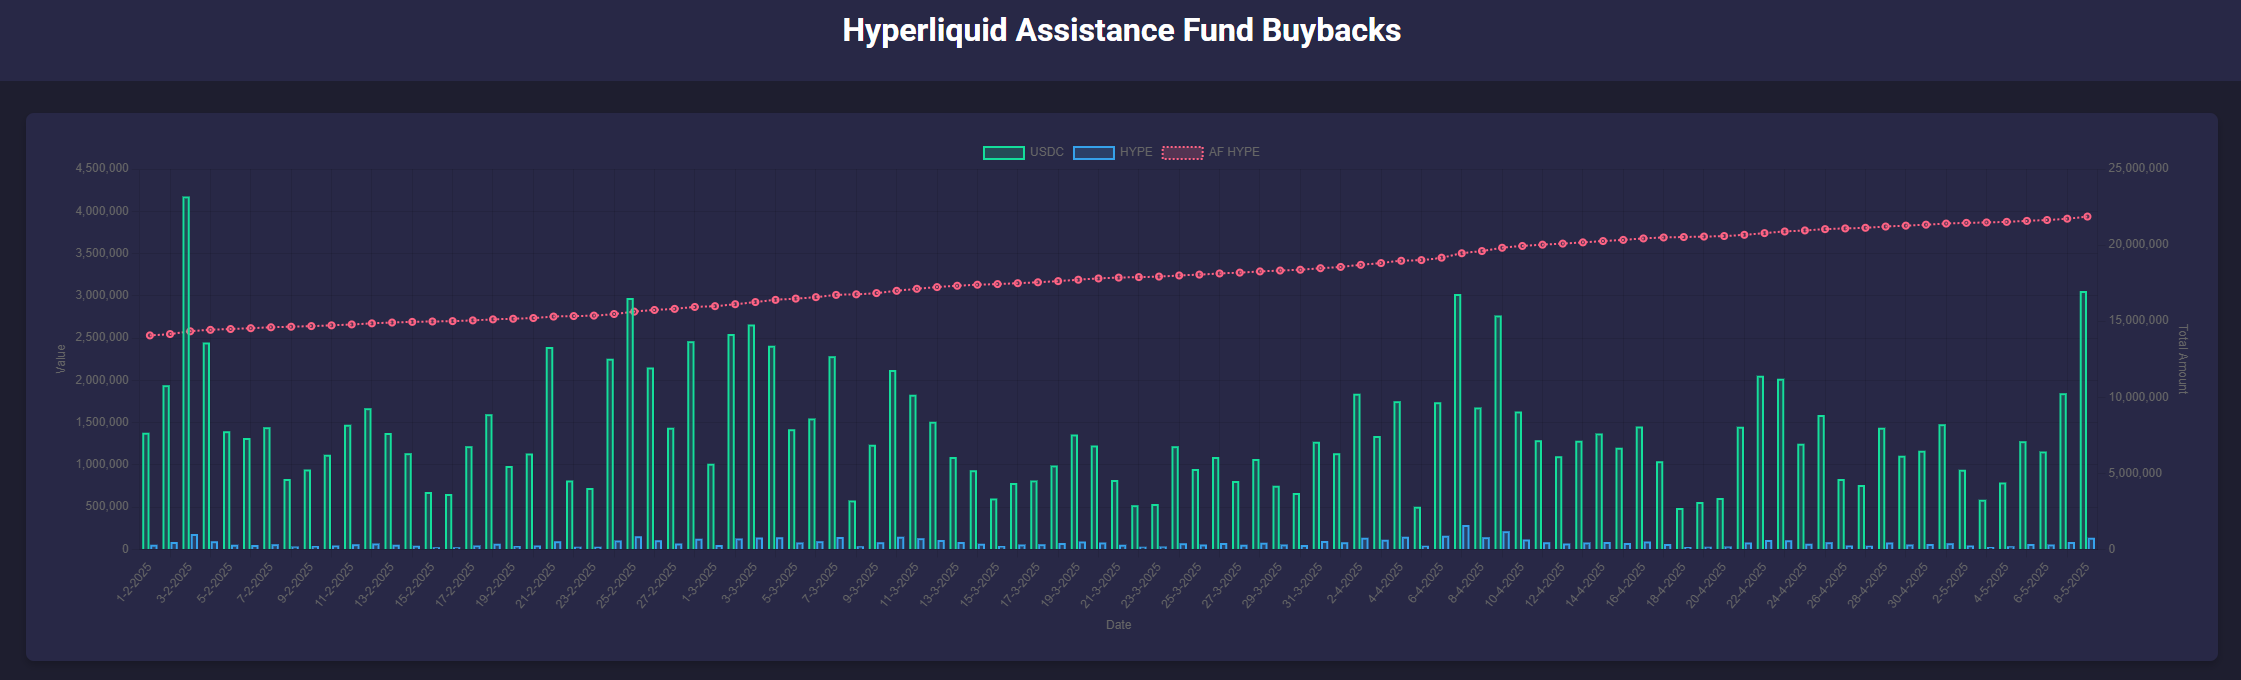Click the 'Hyperliquid Assistance Fund Buybacks' title
This screenshot has width=2241, height=680.
tap(1121, 30)
